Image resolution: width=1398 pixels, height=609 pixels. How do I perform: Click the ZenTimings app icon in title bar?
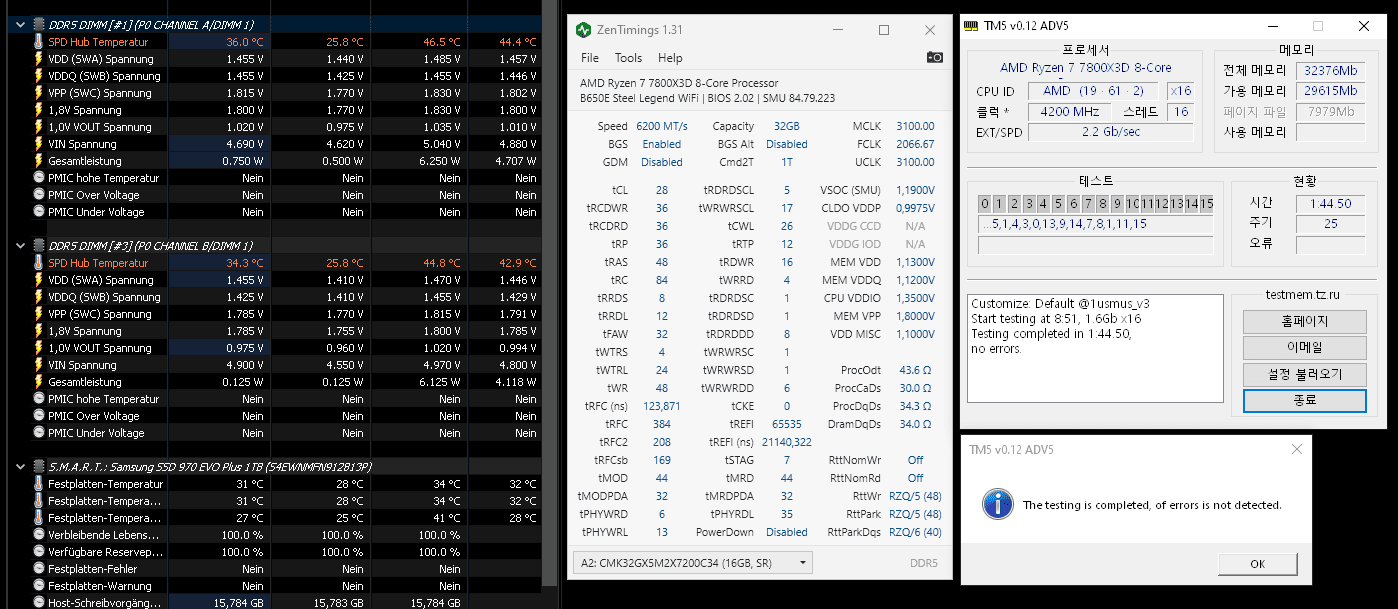[x=583, y=30]
